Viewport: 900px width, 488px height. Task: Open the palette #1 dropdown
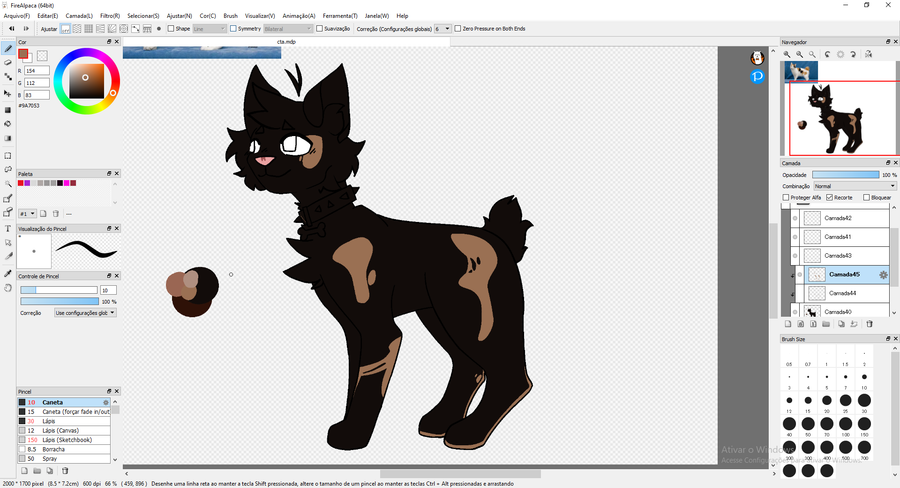point(28,214)
